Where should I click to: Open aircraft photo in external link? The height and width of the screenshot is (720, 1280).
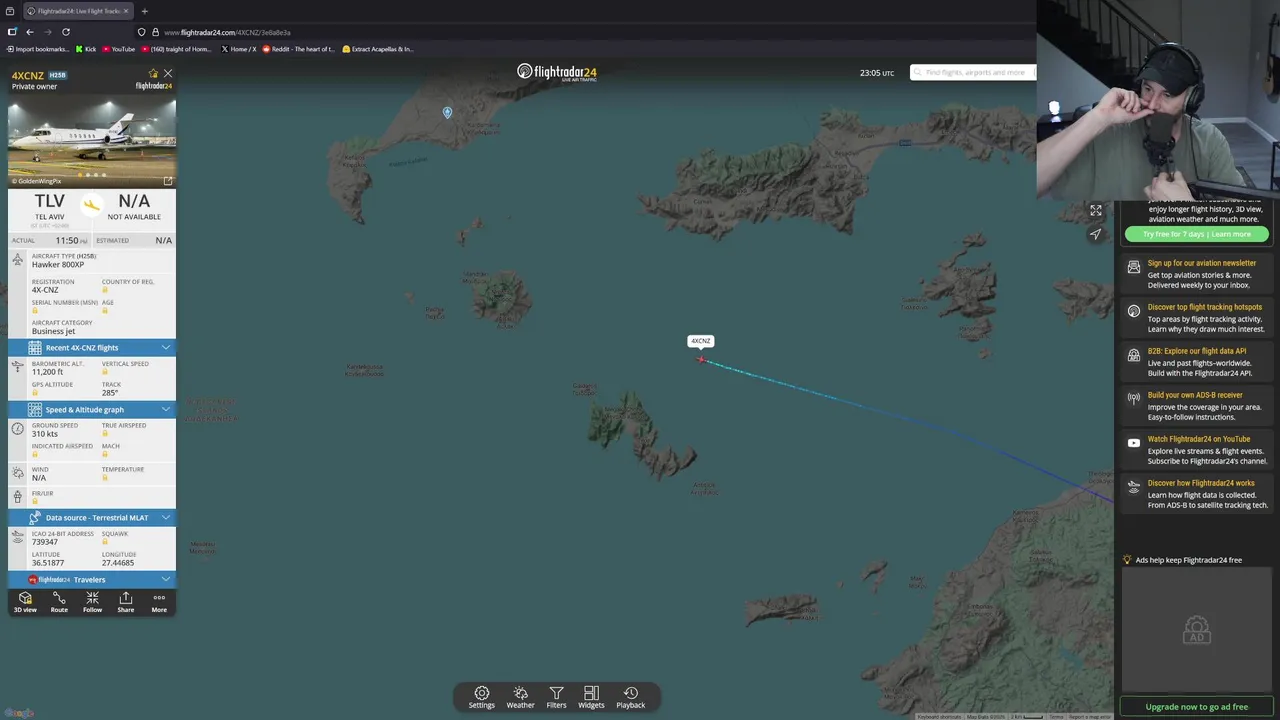168,181
